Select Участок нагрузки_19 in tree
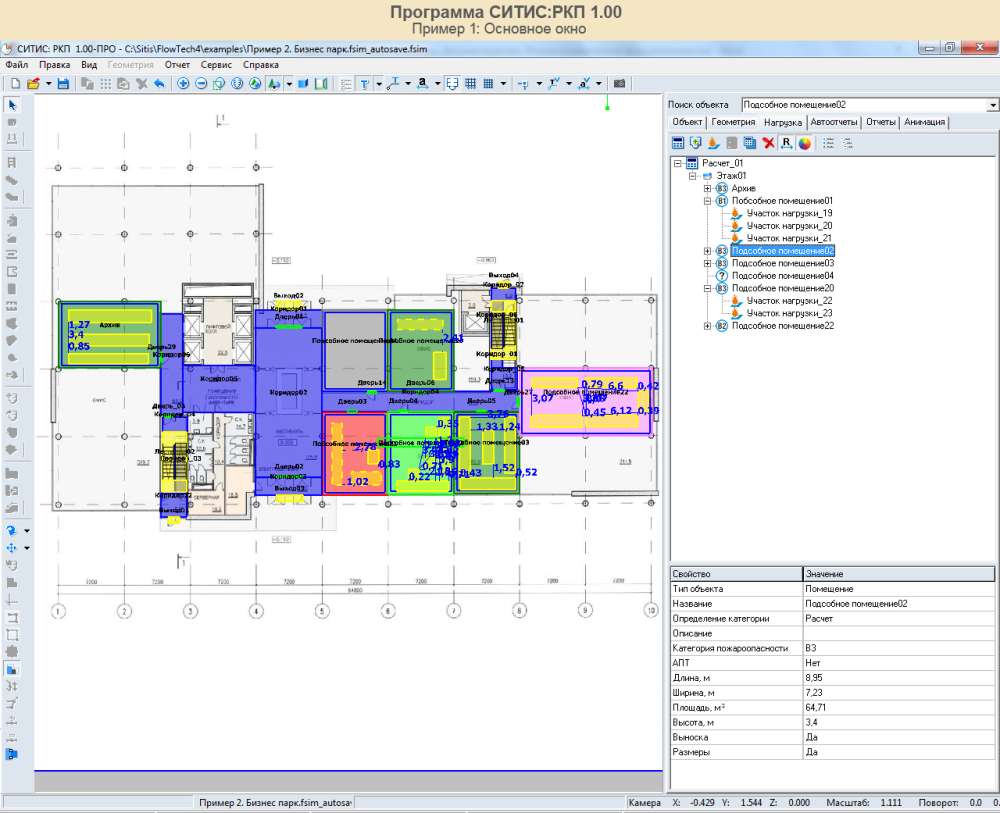 pyautogui.click(x=789, y=213)
